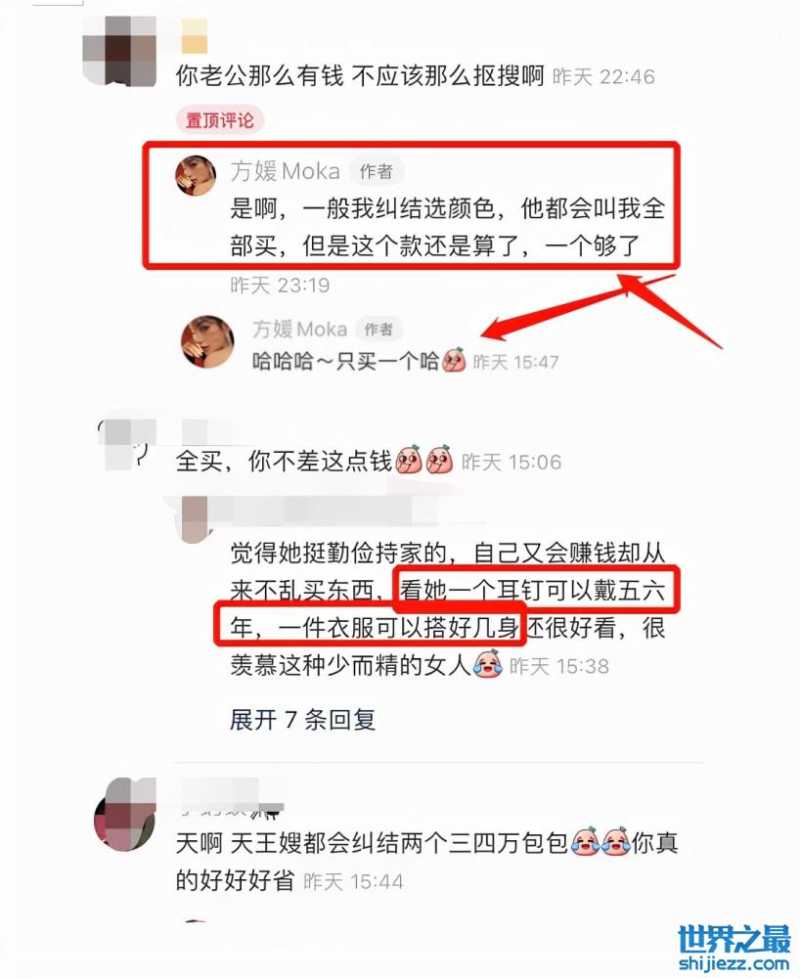The height and width of the screenshot is (978, 800).
Task: Tap the peach emoji after 只买一个哈
Action: click(x=454, y=361)
